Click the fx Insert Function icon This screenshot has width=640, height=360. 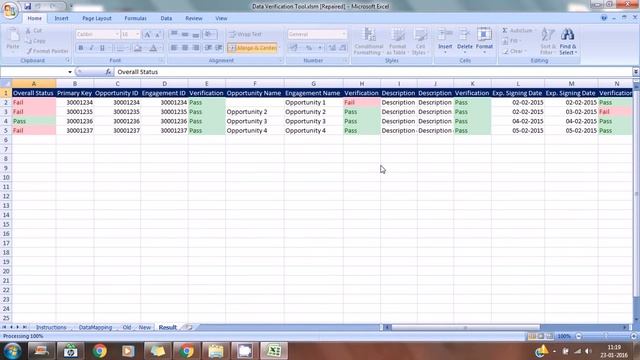coord(108,72)
